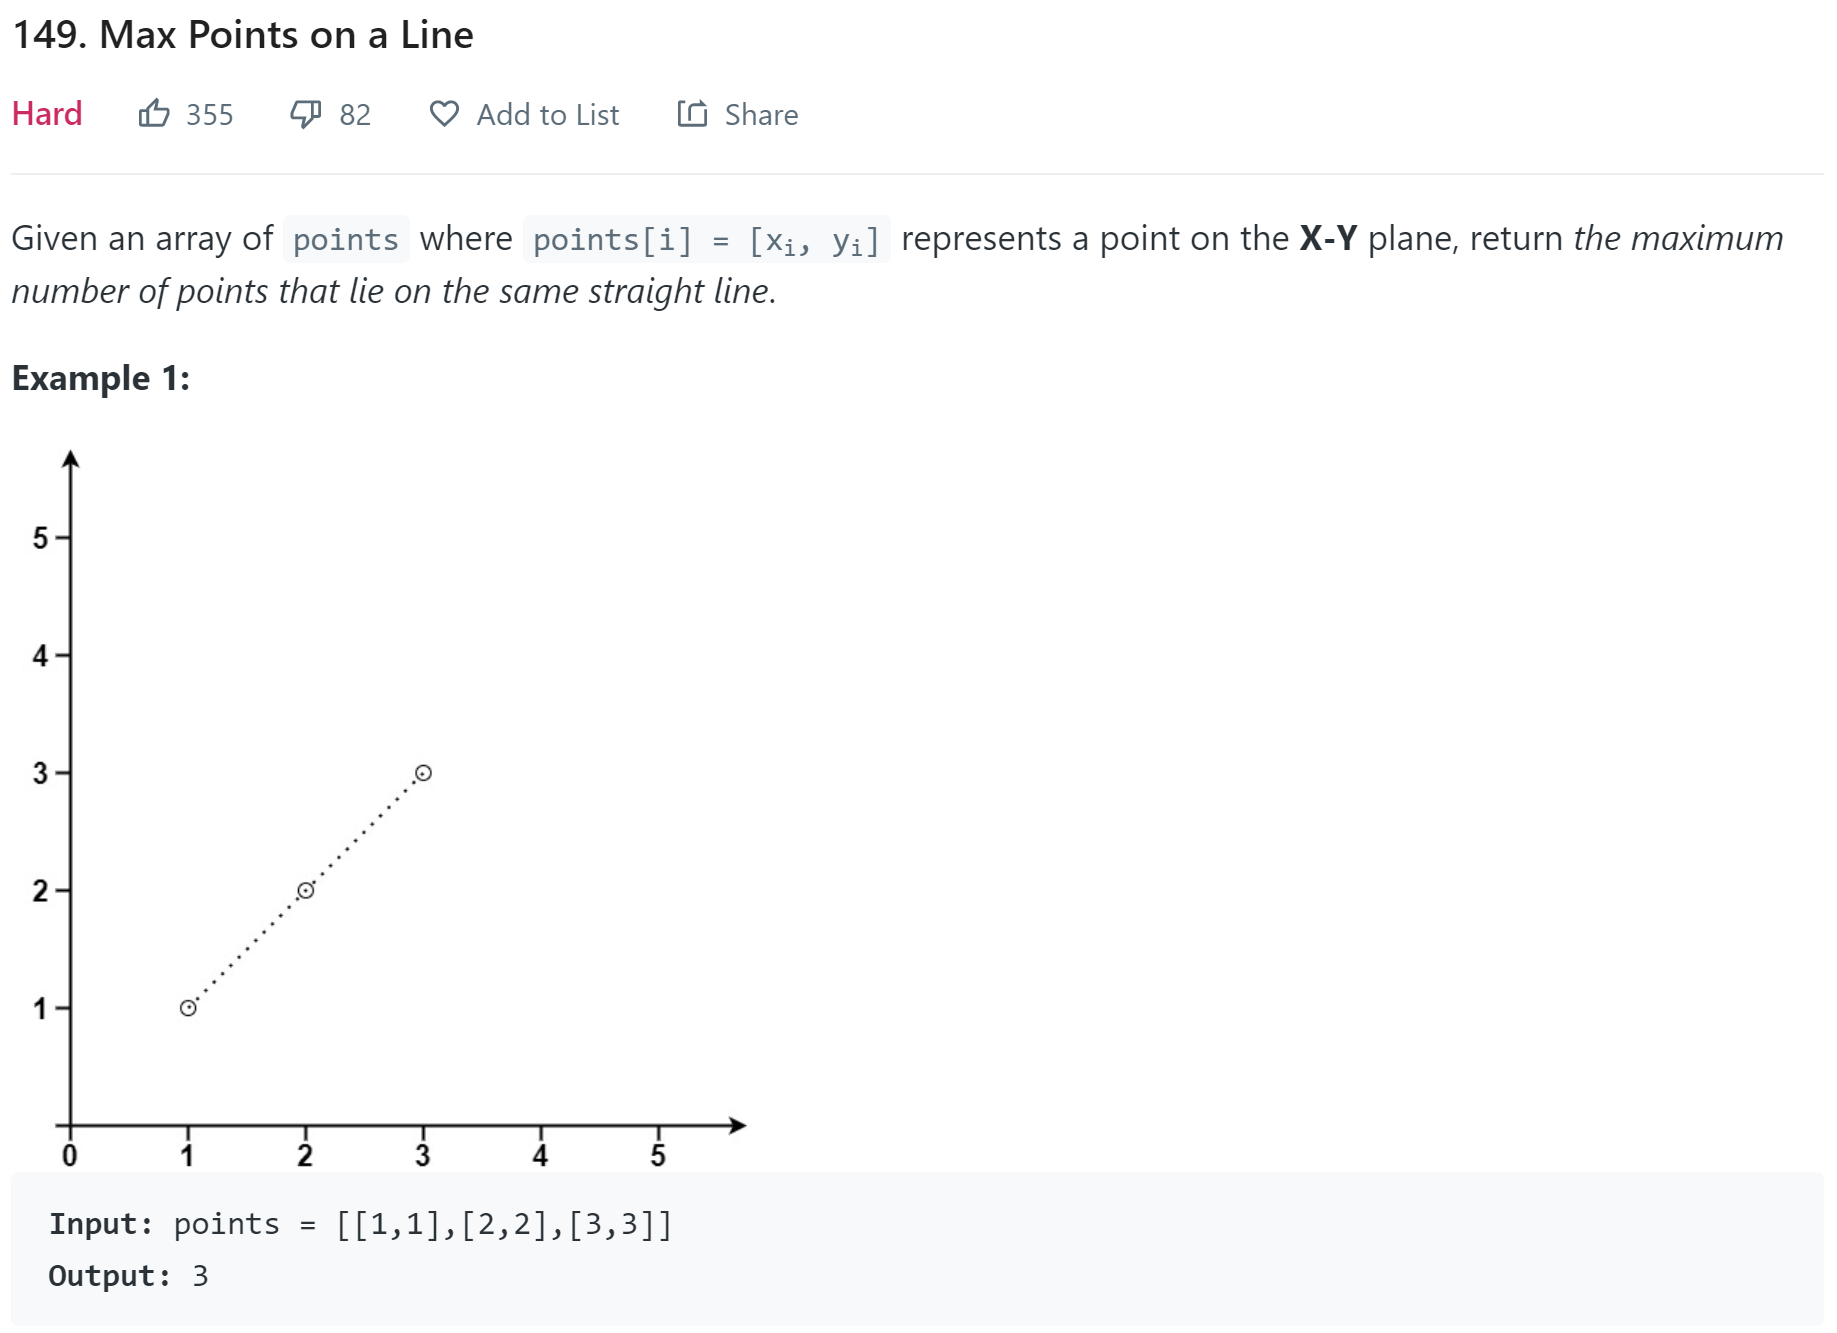Upvote the problem with the thumbs-up icon
The width and height of the screenshot is (1837, 1333).
(x=154, y=114)
